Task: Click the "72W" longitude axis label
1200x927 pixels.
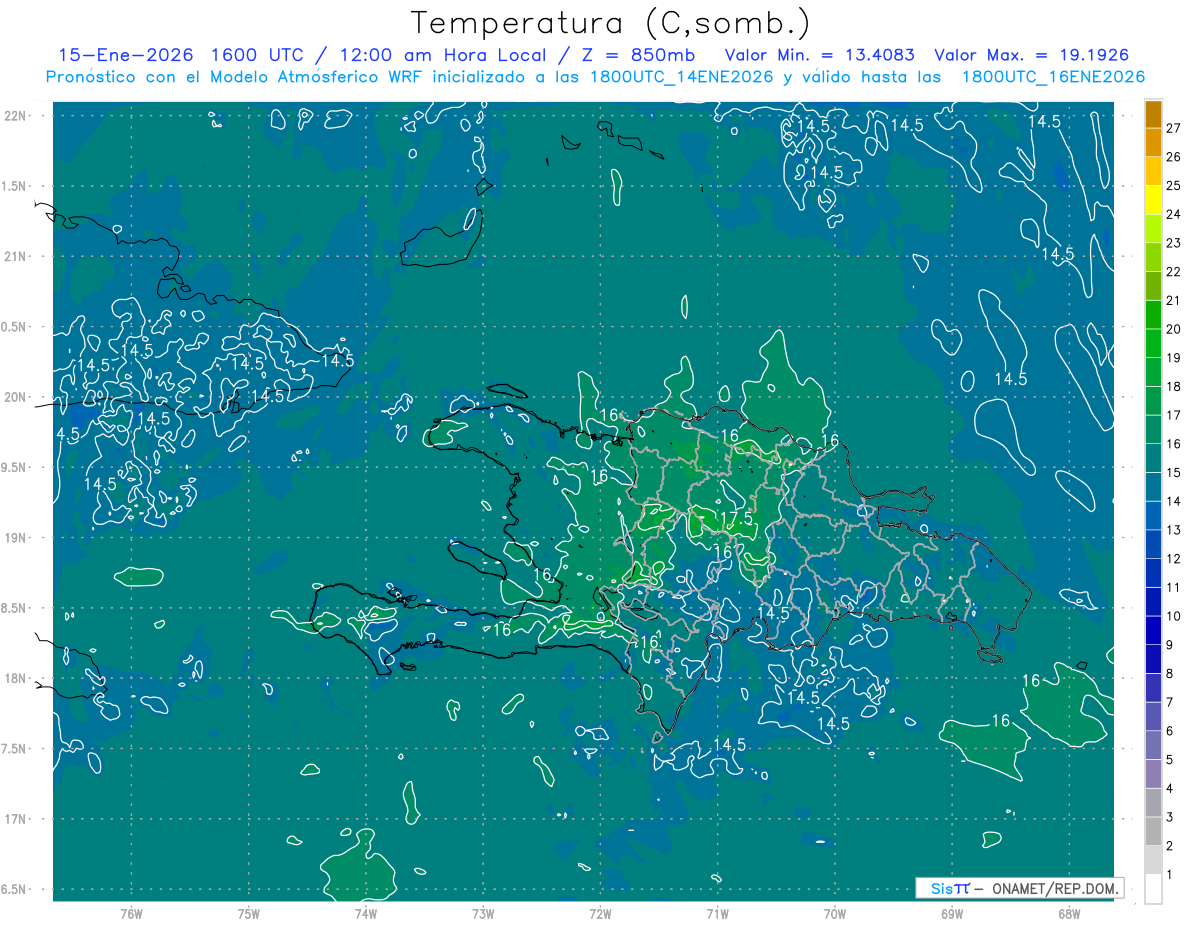Action: [600, 915]
